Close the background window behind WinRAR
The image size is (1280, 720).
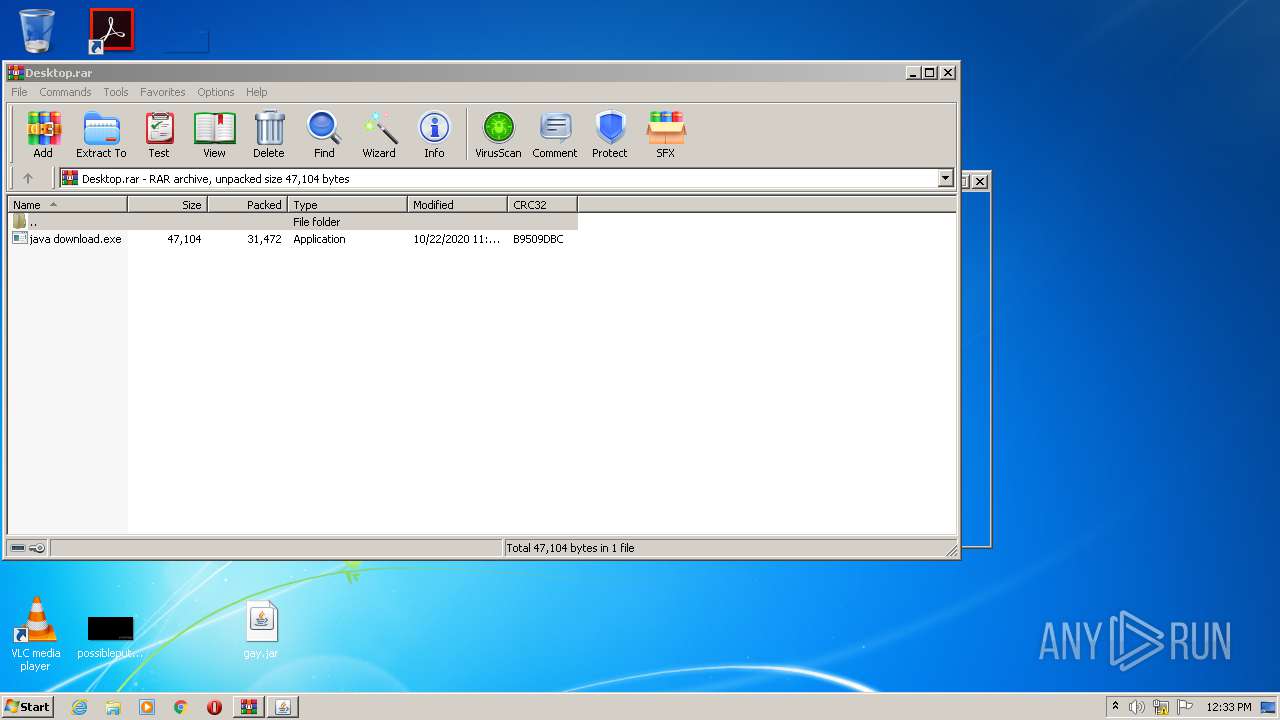[x=980, y=181]
